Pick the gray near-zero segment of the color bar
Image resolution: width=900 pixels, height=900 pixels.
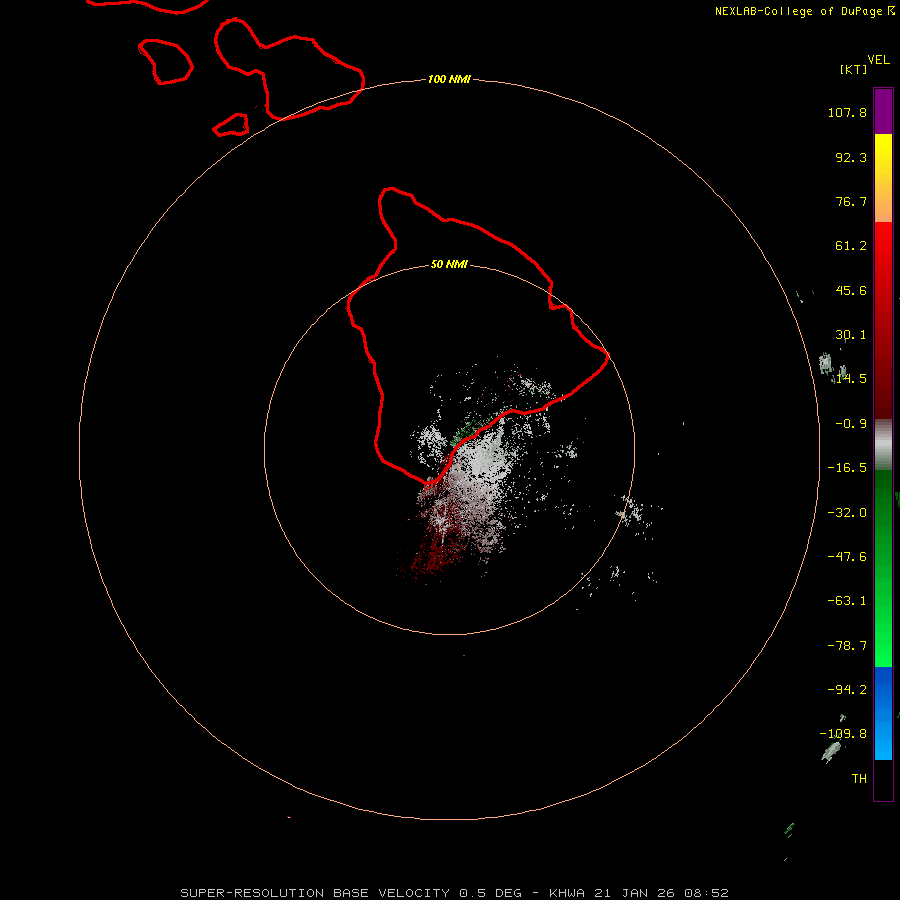883,445
